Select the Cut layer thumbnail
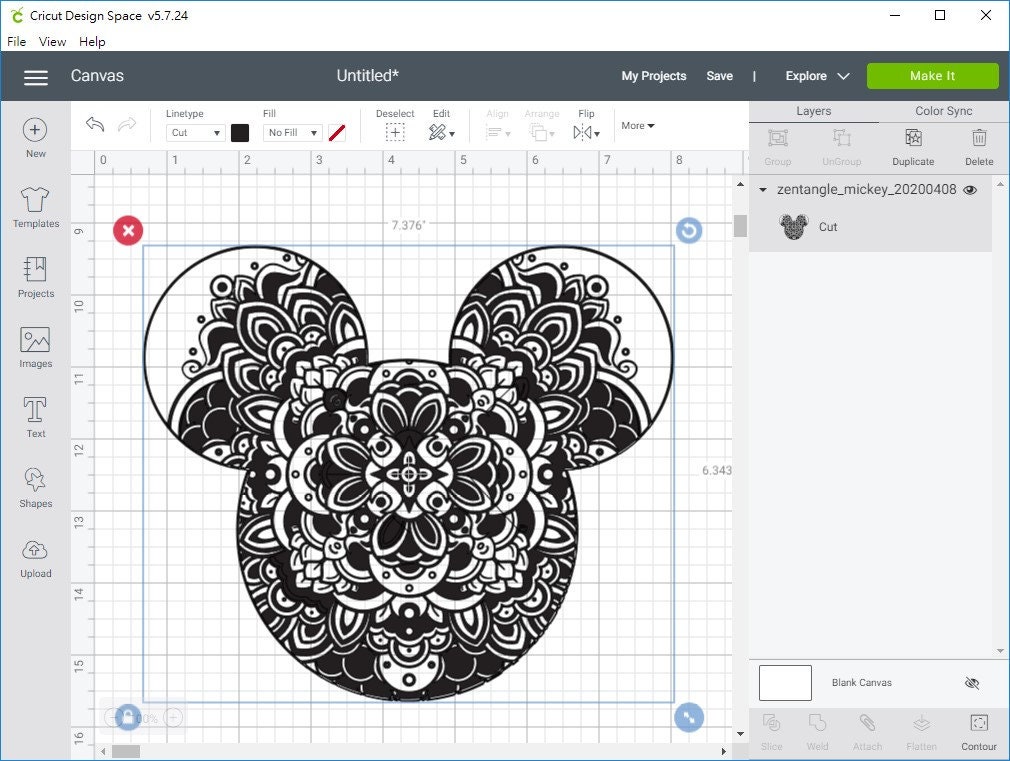1010x761 pixels. point(794,227)
